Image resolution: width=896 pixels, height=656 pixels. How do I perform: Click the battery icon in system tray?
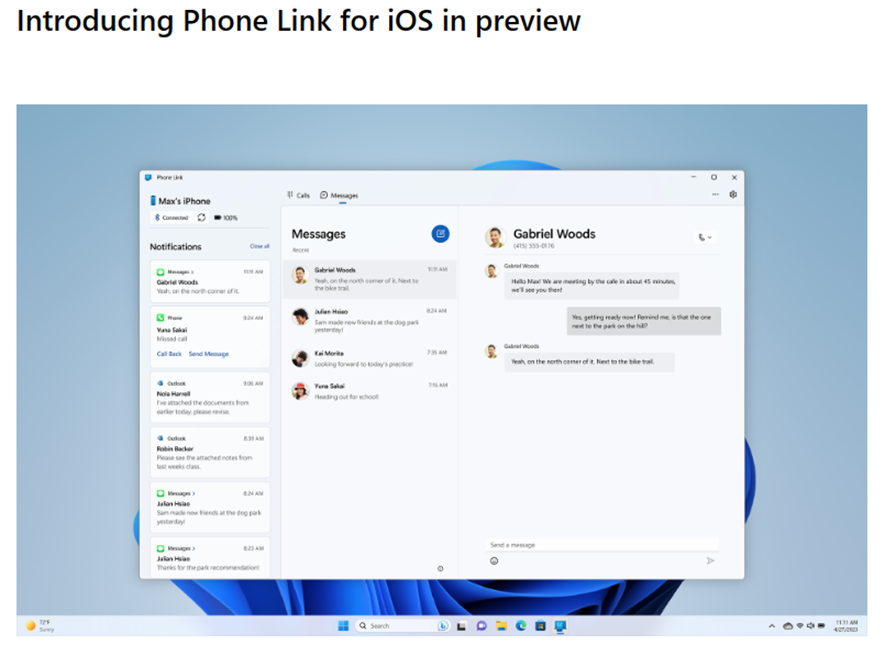pyautogui.click(x=822, y=626)
